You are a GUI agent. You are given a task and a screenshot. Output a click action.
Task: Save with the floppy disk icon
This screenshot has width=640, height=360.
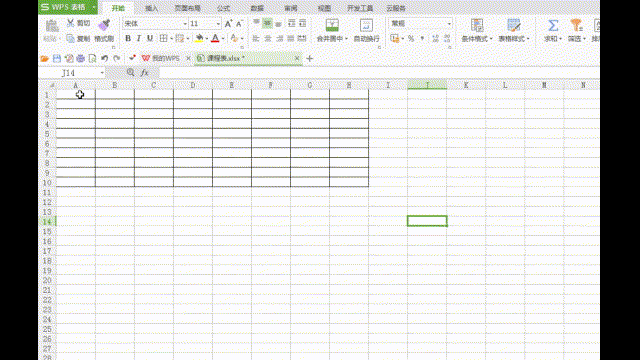57,59
